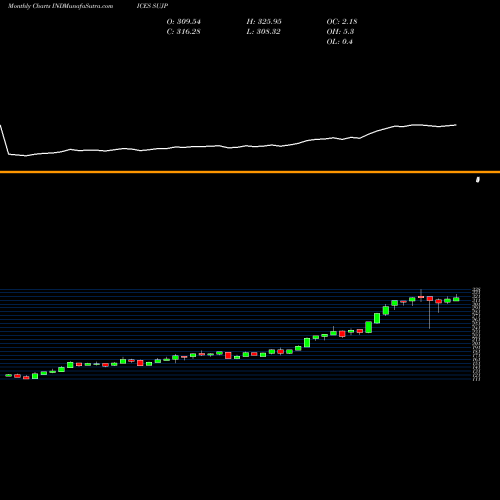Click the last green candle on the right
This screenshot has height=500, width=500.
point(456,299)
